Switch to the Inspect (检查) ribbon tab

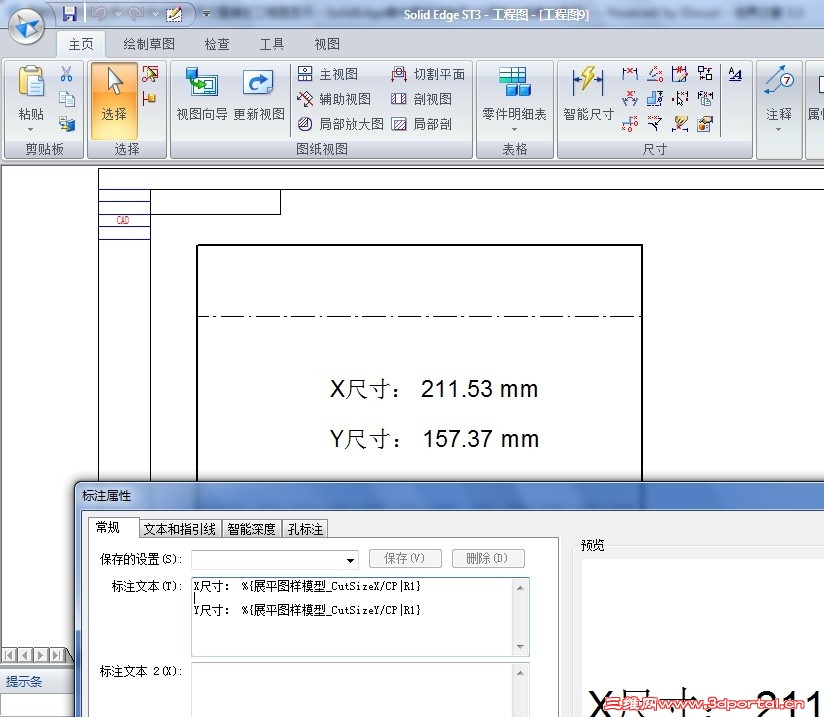coord(217,44)
